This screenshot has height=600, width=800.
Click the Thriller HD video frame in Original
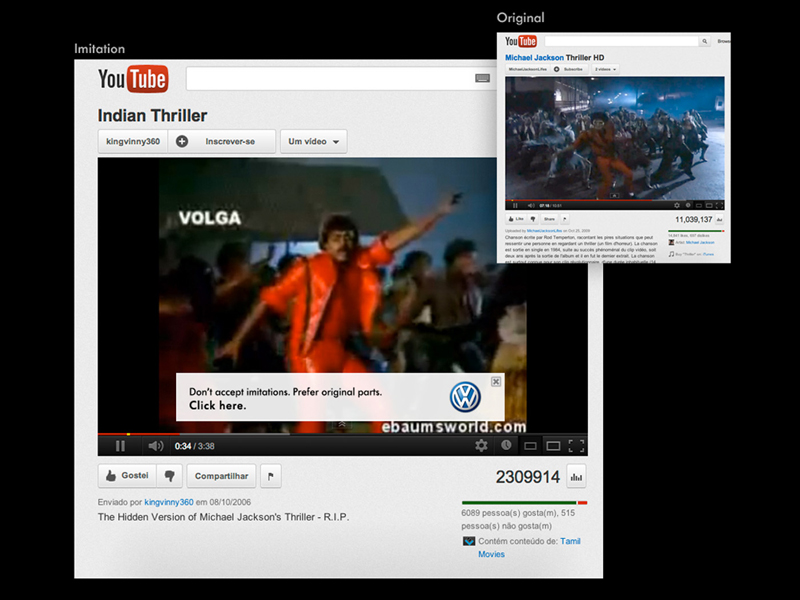tap(615, 138)
